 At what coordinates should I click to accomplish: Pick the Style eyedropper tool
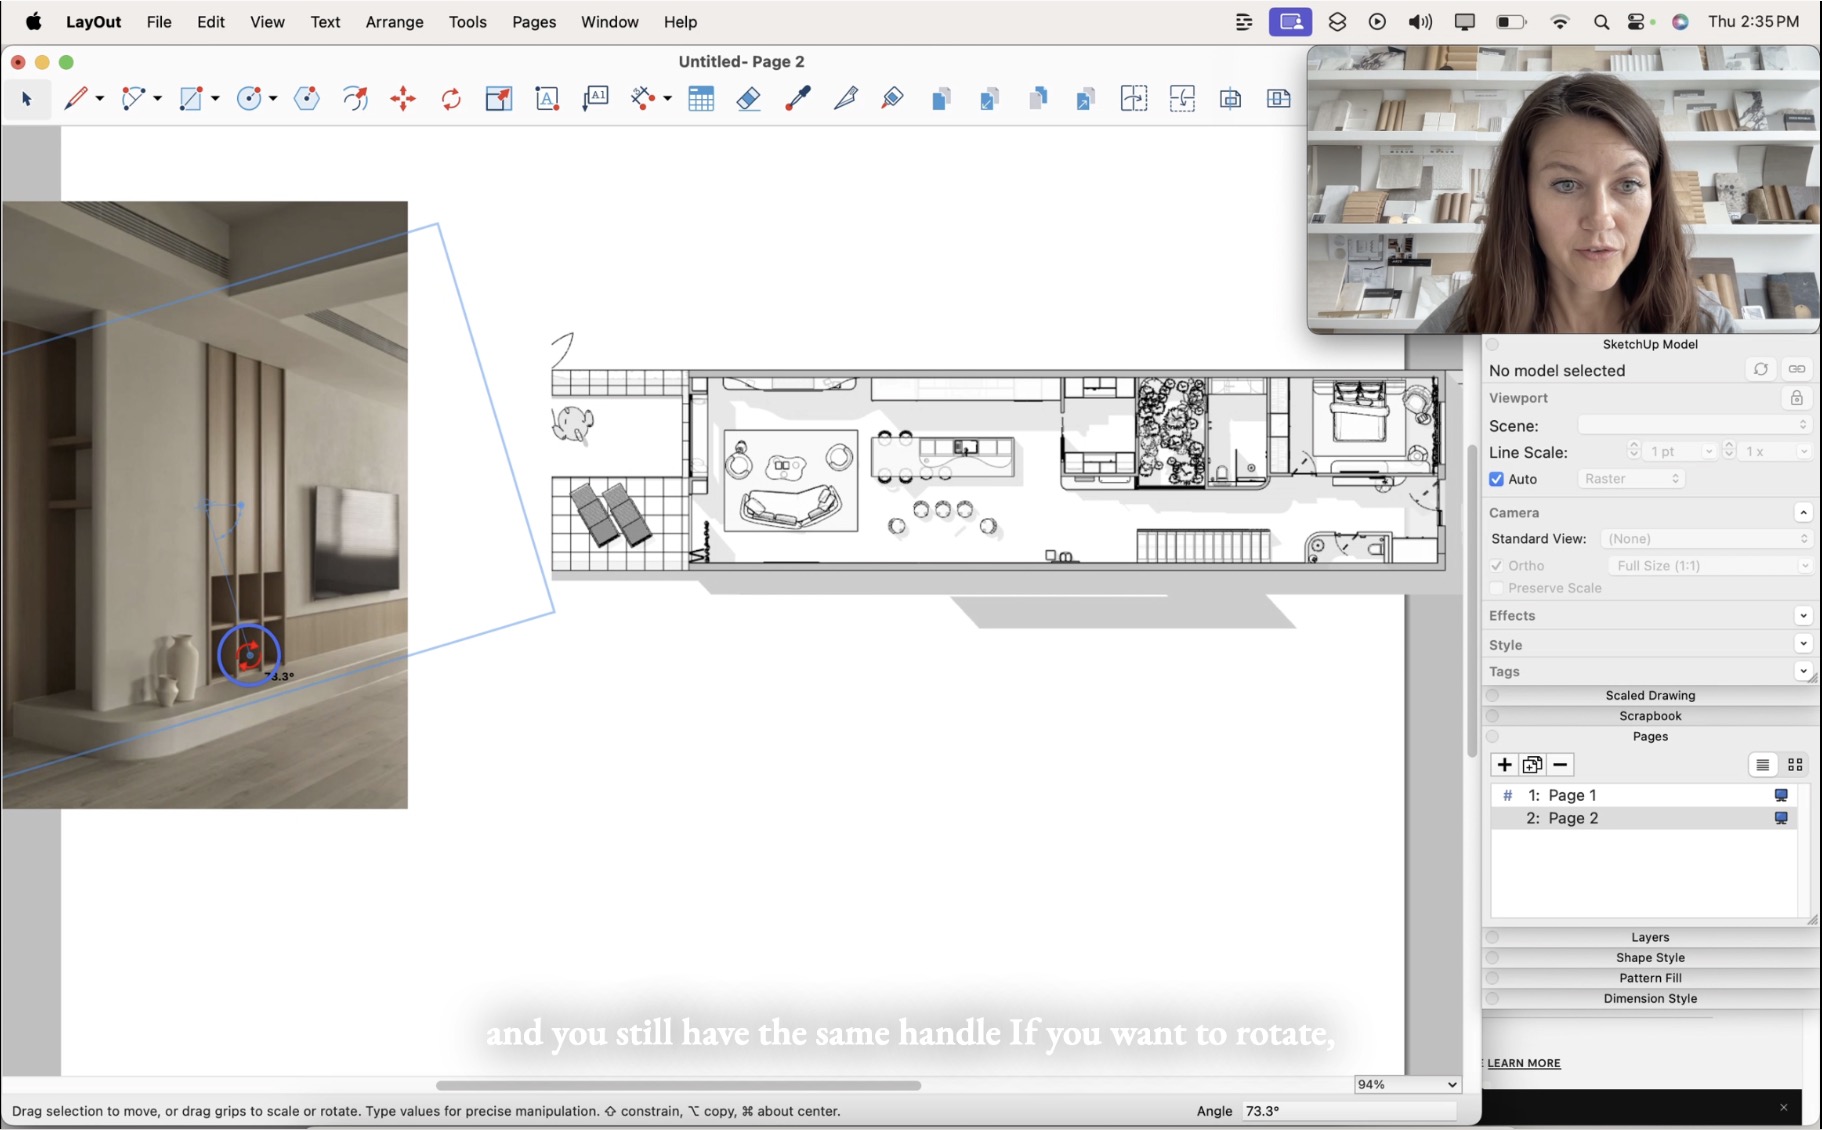(x=796, y=98)
